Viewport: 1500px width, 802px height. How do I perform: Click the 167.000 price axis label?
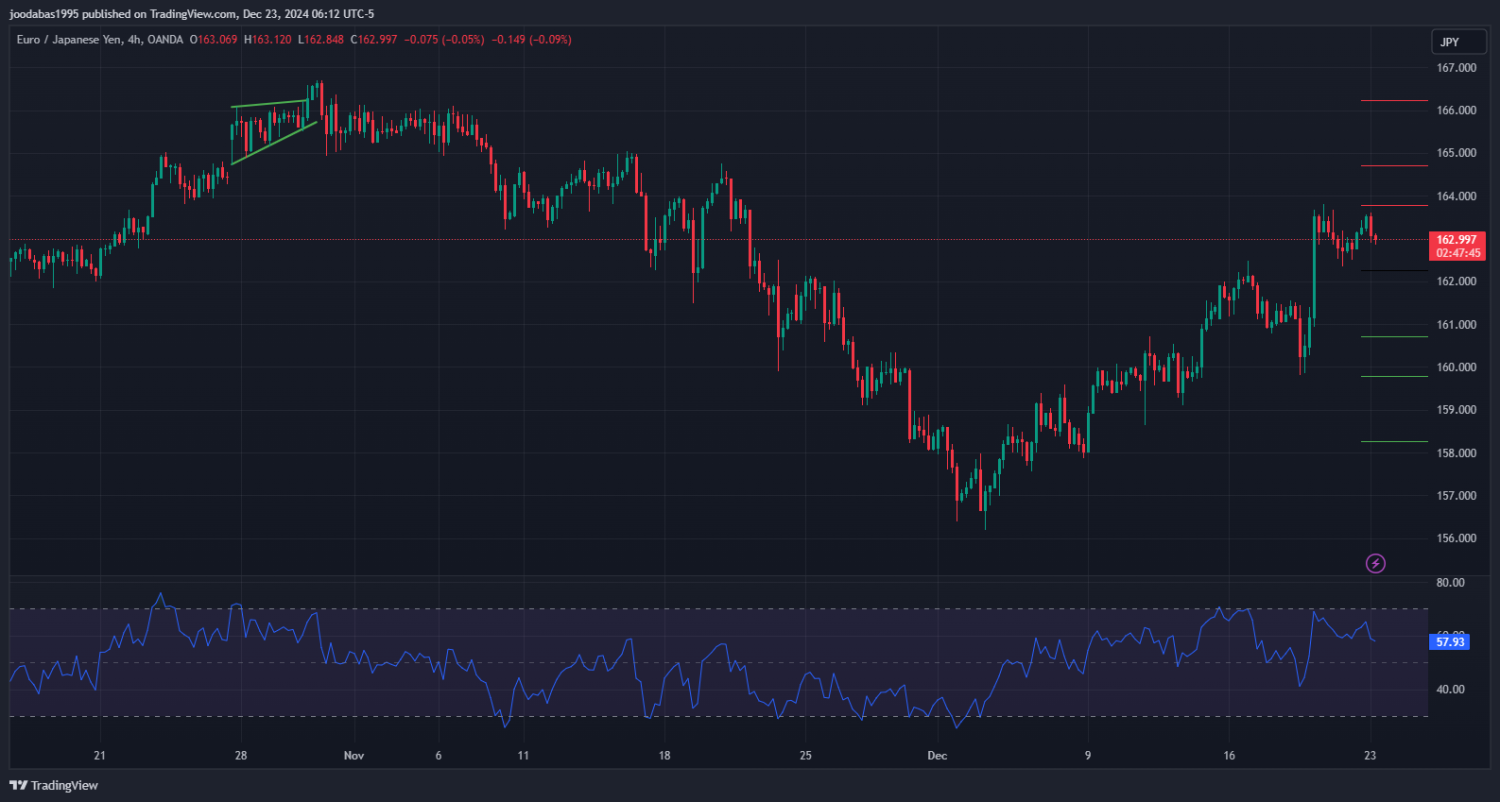click(x=1457, y=68)
